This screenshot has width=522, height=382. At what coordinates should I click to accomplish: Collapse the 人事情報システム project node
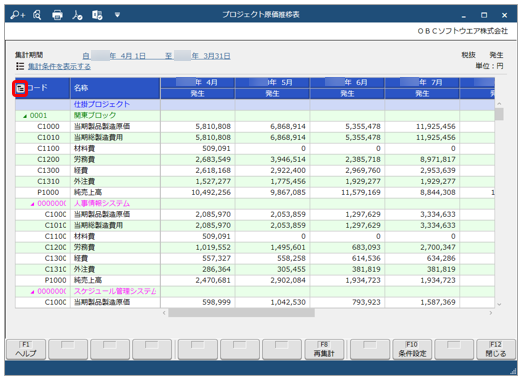pyautogui.click(x=33, y=204)
